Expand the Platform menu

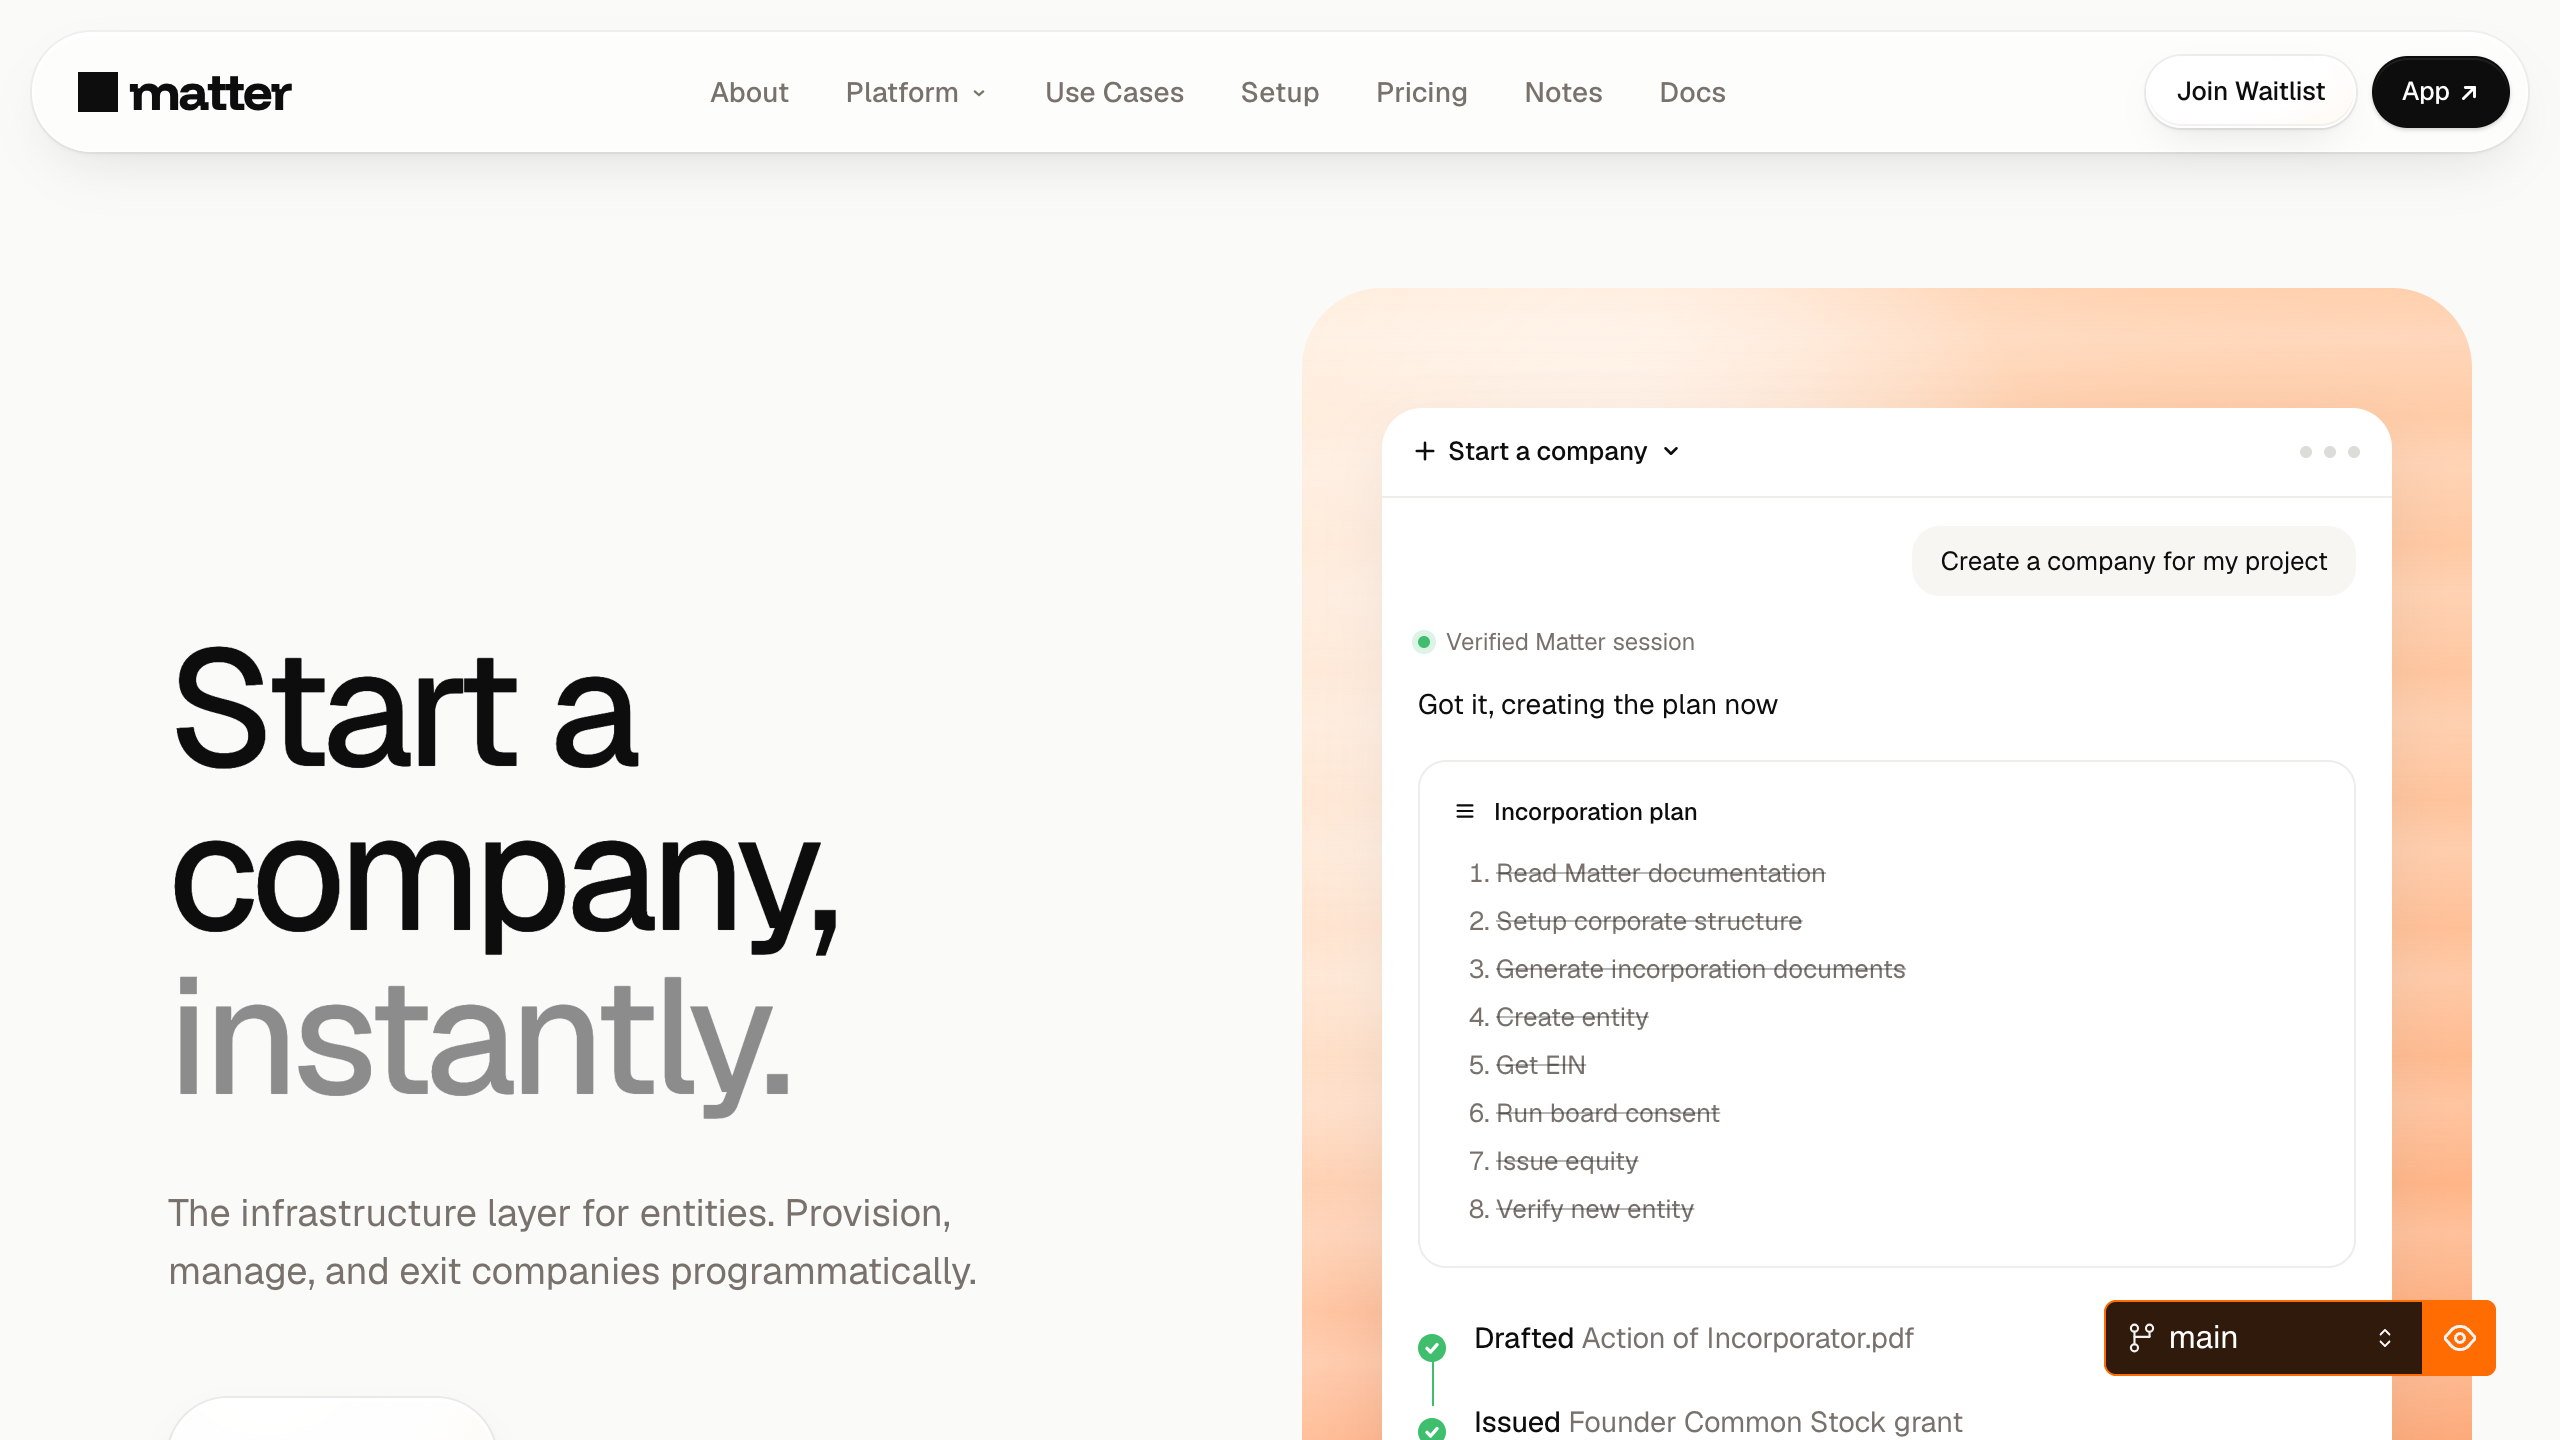coord(916,92)
